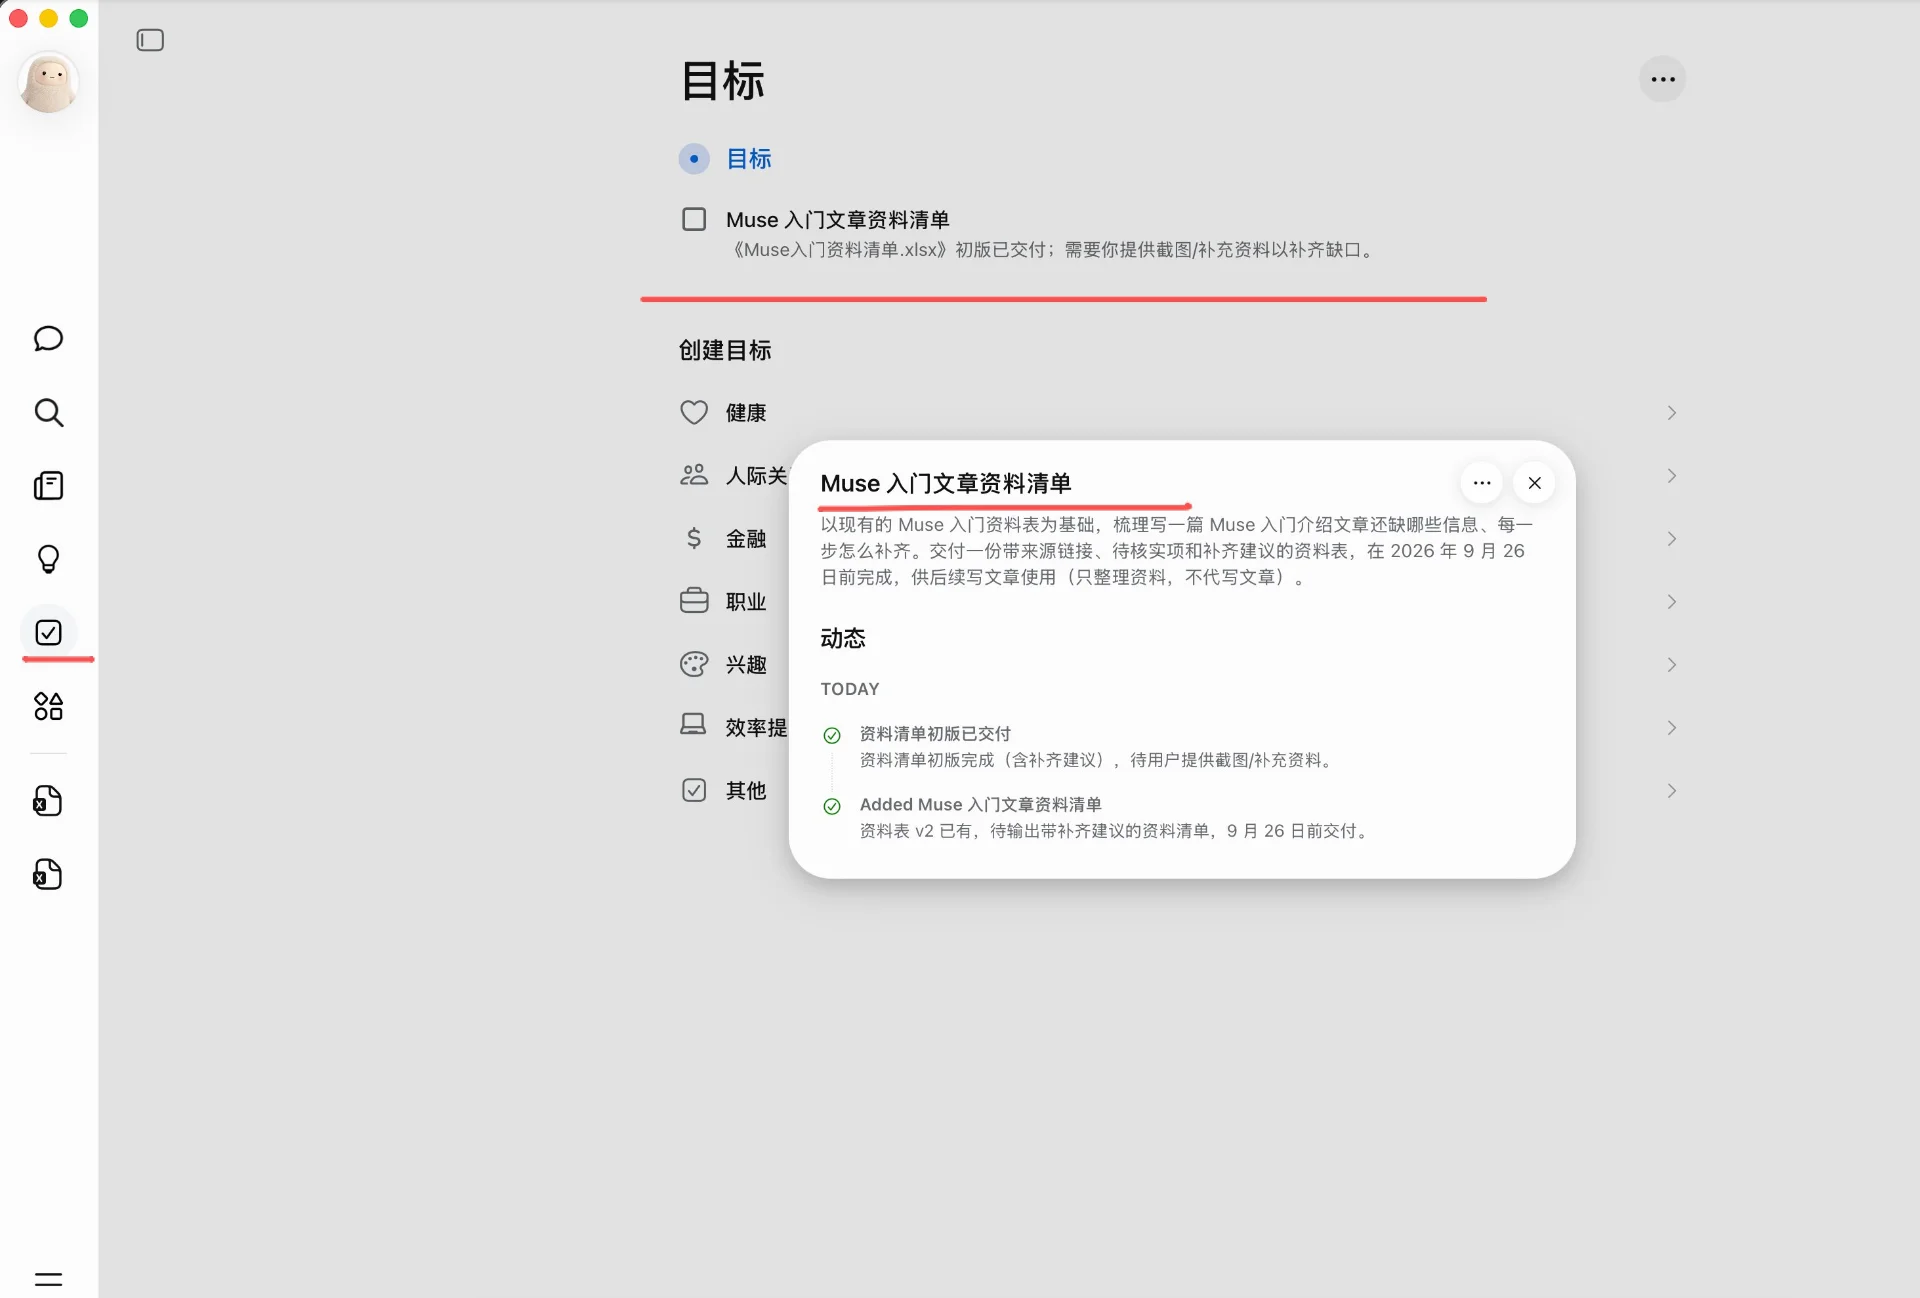The height and width of the screenshot is (1298, 1920).
Task: Click the popup goal description paragraph
Action: [1177, 551]
